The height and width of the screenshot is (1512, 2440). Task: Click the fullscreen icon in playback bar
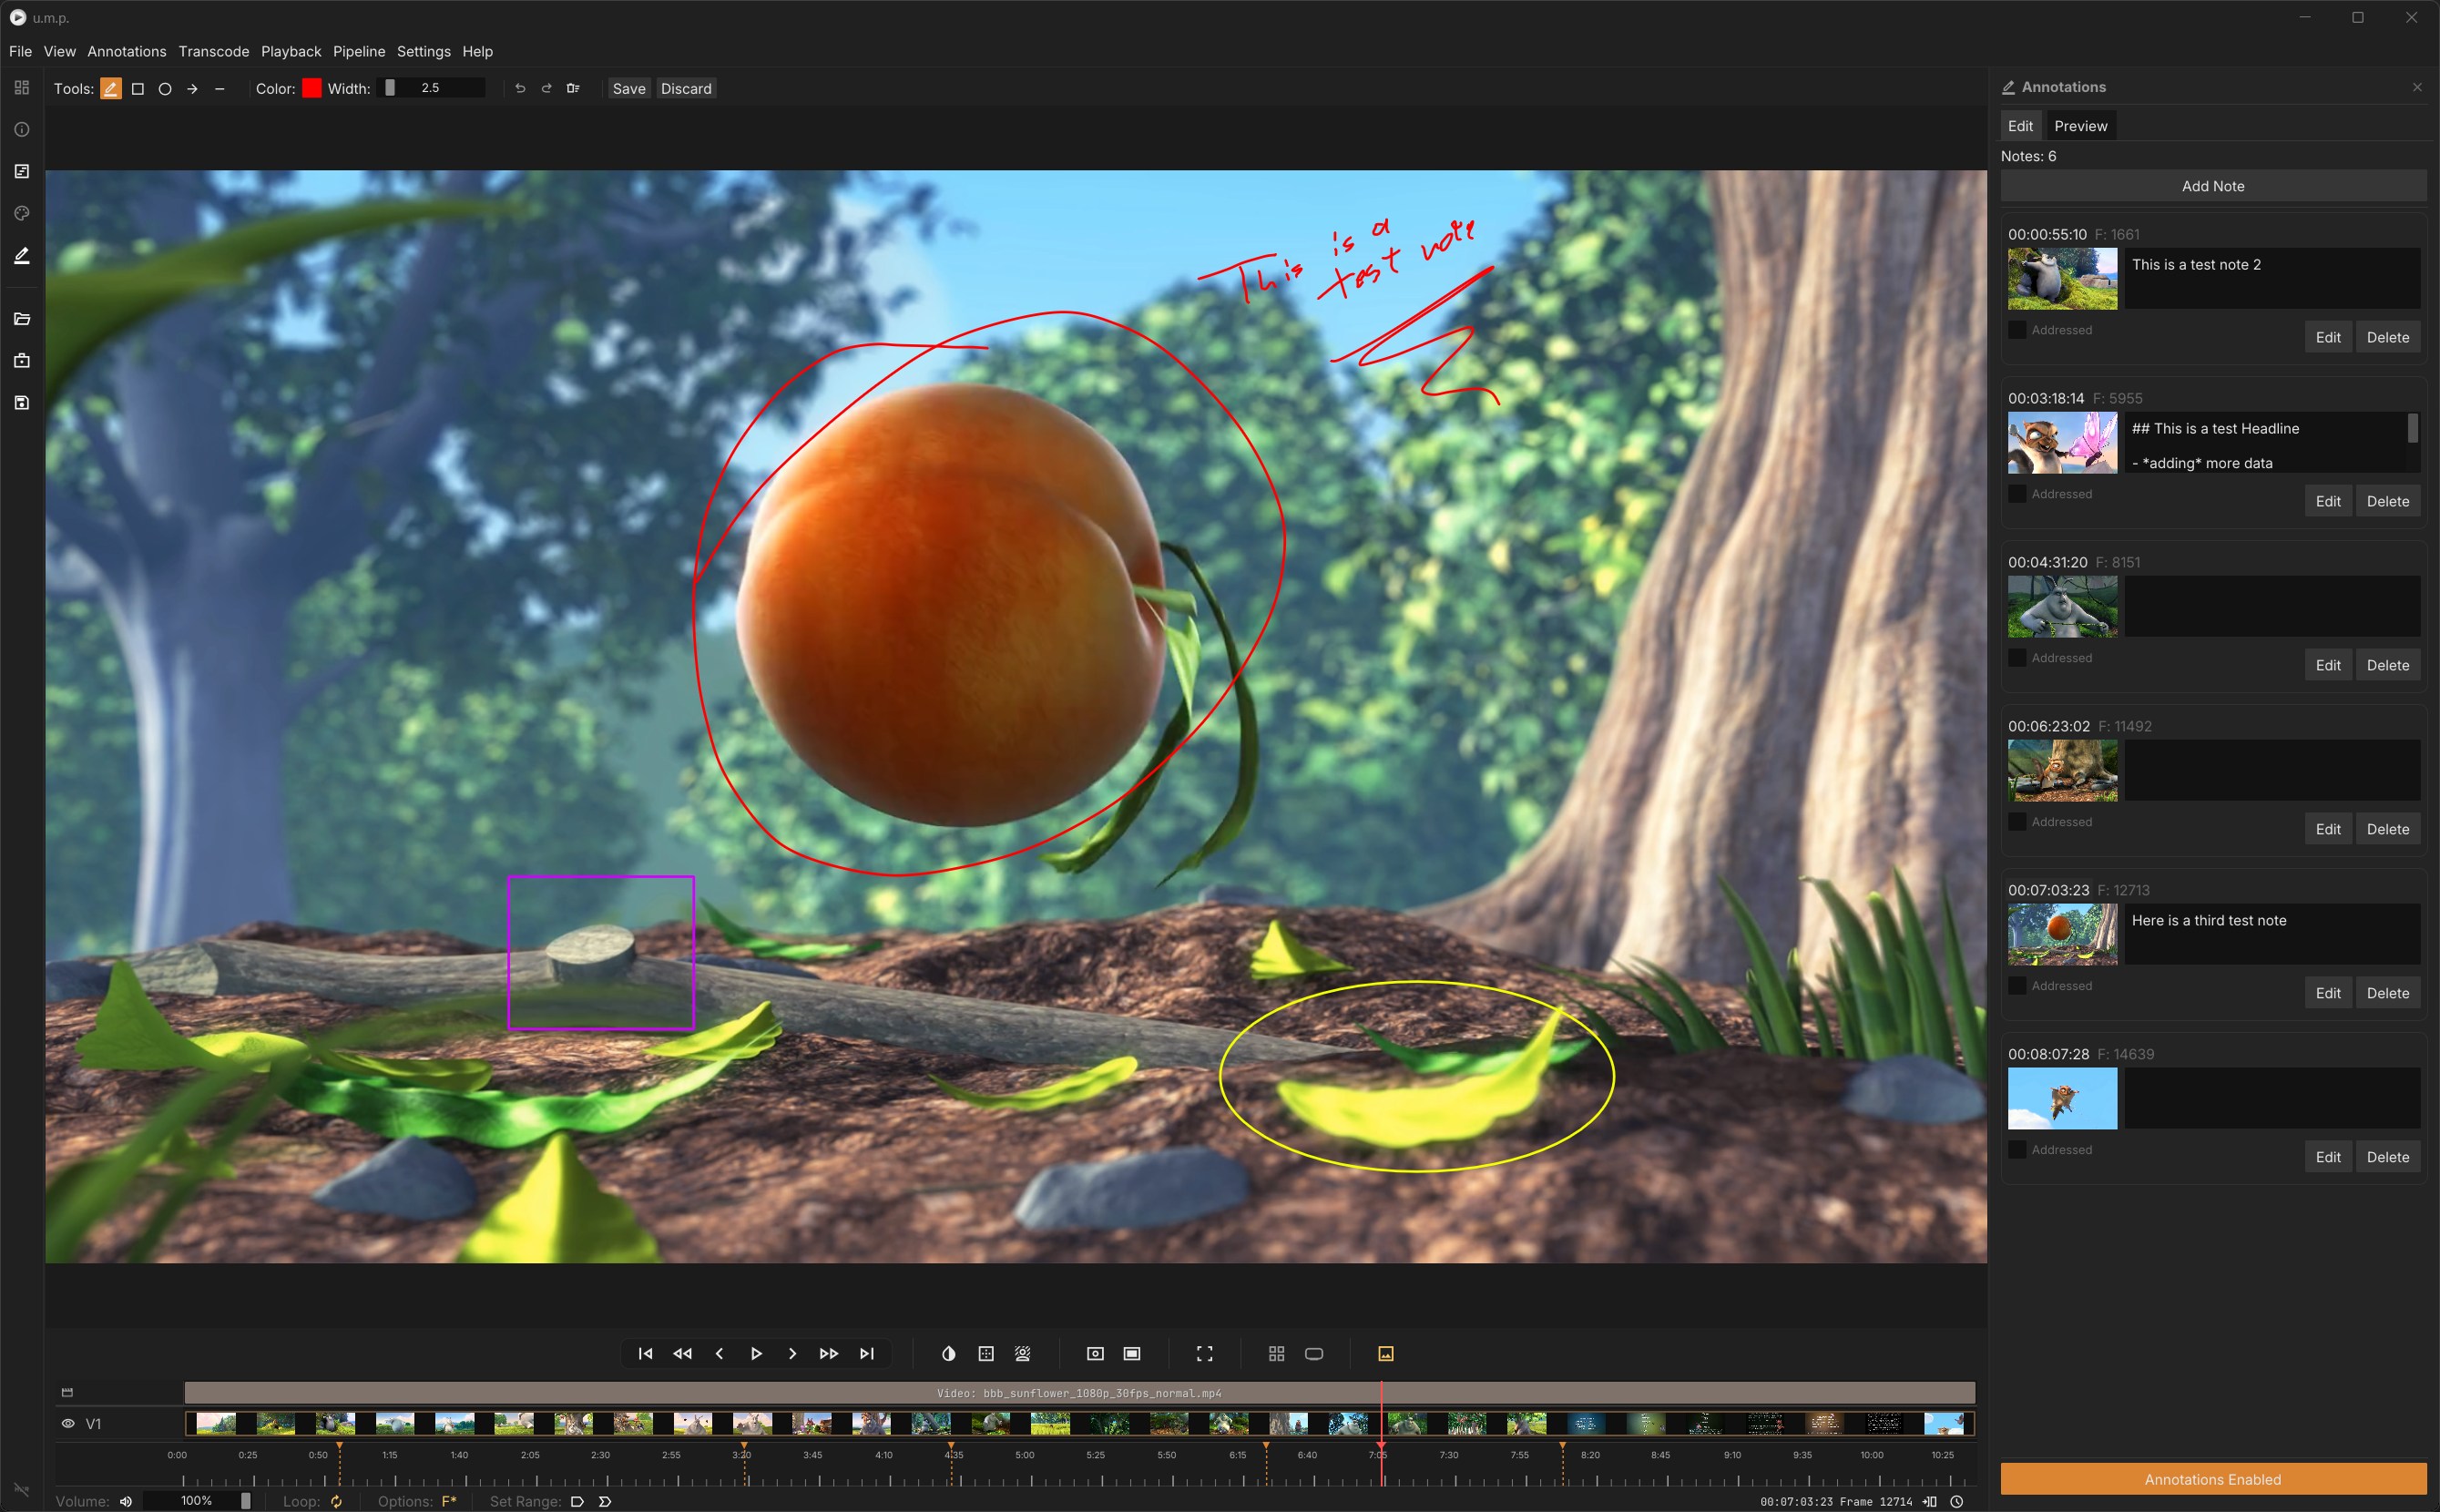pyautogui.click(x=1204, y=1353)
